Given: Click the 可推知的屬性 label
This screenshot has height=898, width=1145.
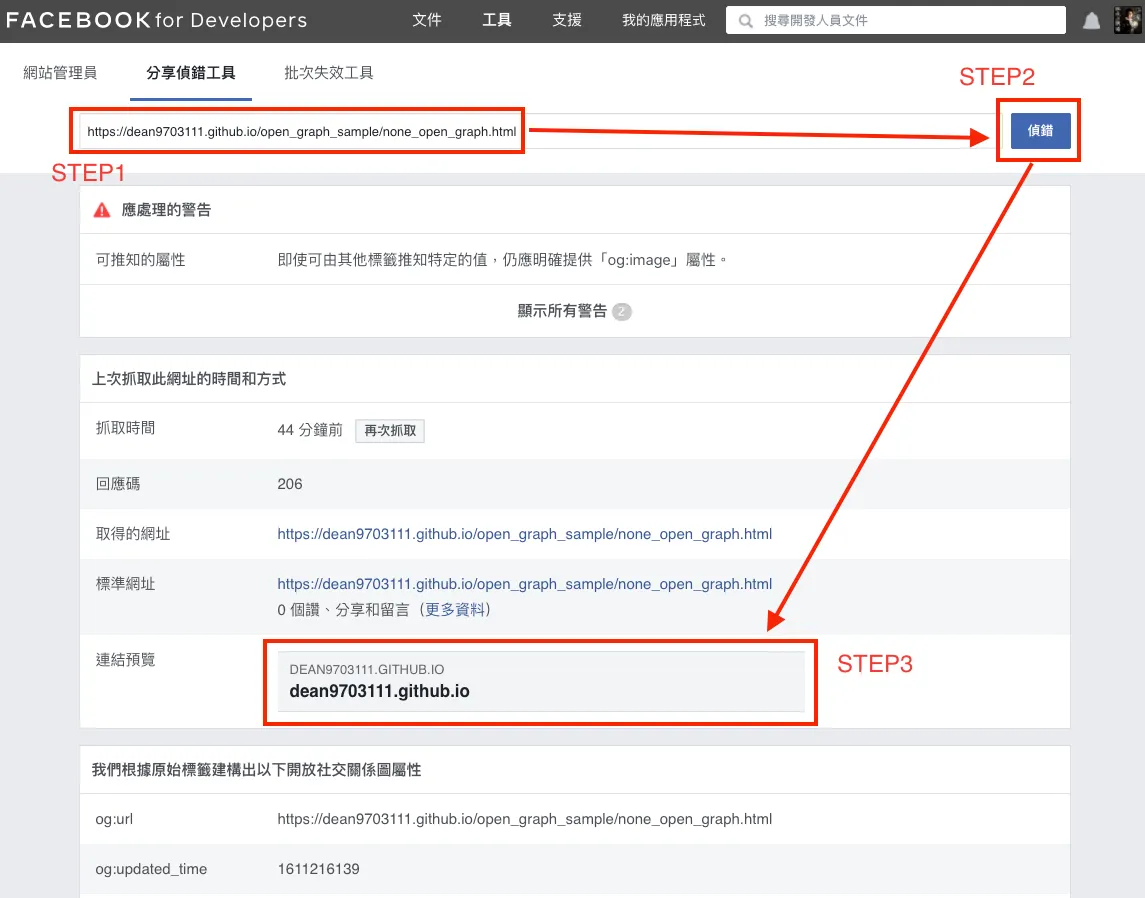Looking at the screenshot, I should coord(140,260).
